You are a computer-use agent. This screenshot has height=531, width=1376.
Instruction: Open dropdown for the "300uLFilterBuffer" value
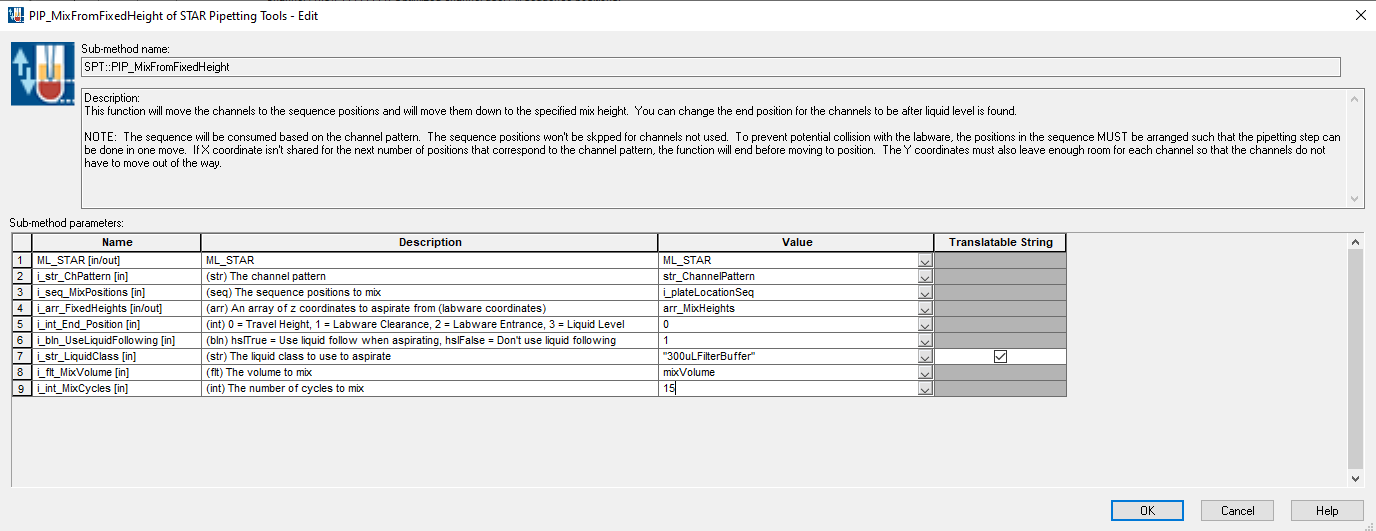click(925, 357)
